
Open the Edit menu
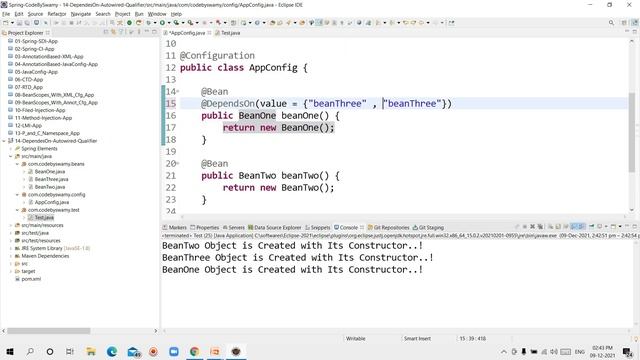pos(19,14)
